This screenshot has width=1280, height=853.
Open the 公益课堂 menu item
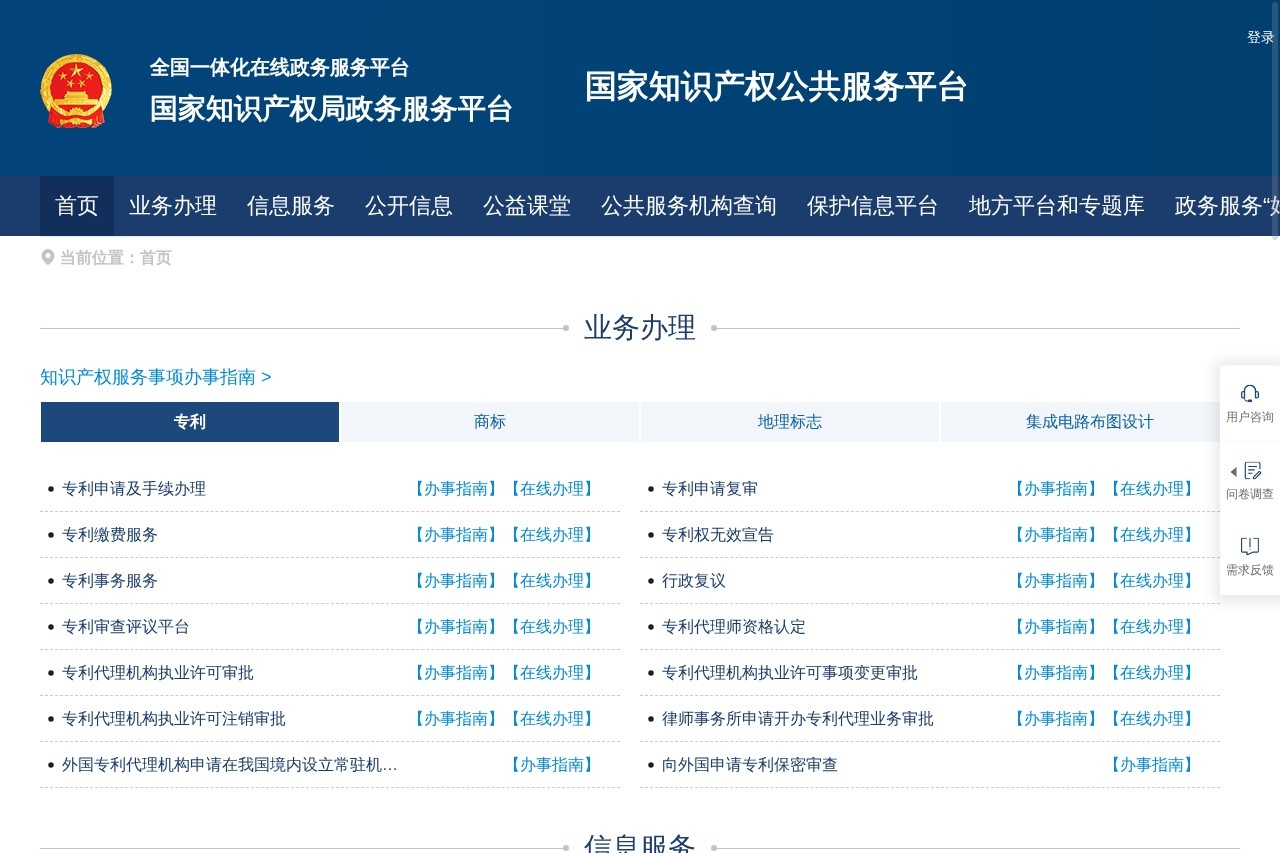[x=526, y=206]
